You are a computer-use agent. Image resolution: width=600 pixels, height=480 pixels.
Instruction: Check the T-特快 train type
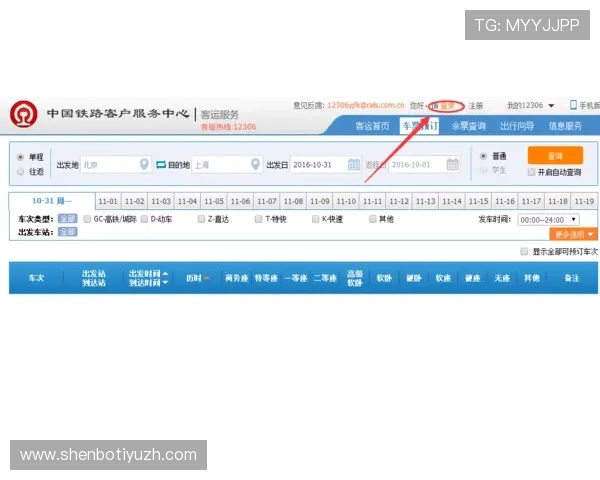258,219
